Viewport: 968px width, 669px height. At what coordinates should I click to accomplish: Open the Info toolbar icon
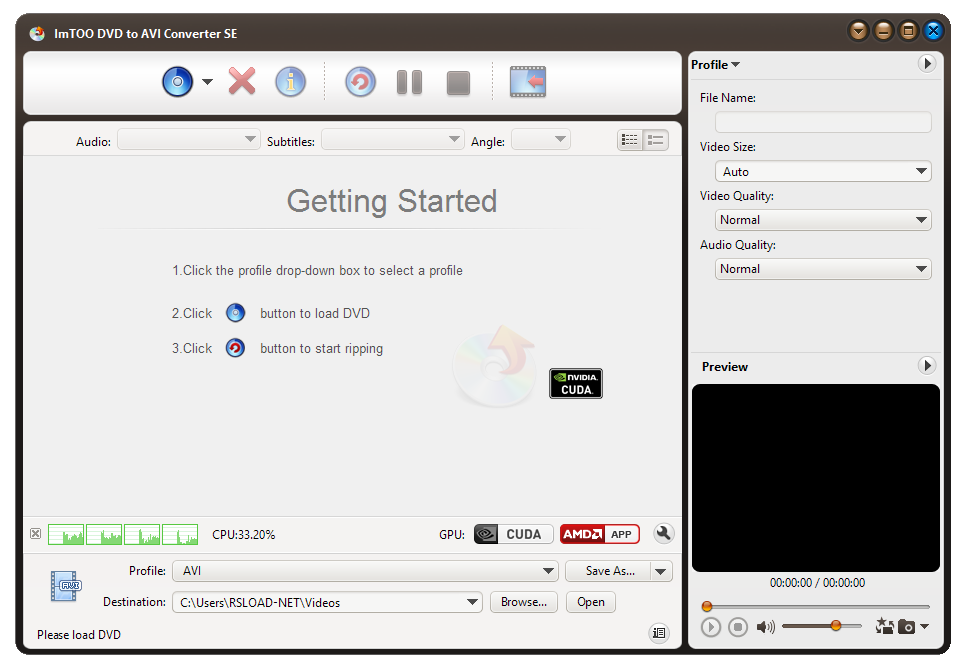[x=290, y=81]
